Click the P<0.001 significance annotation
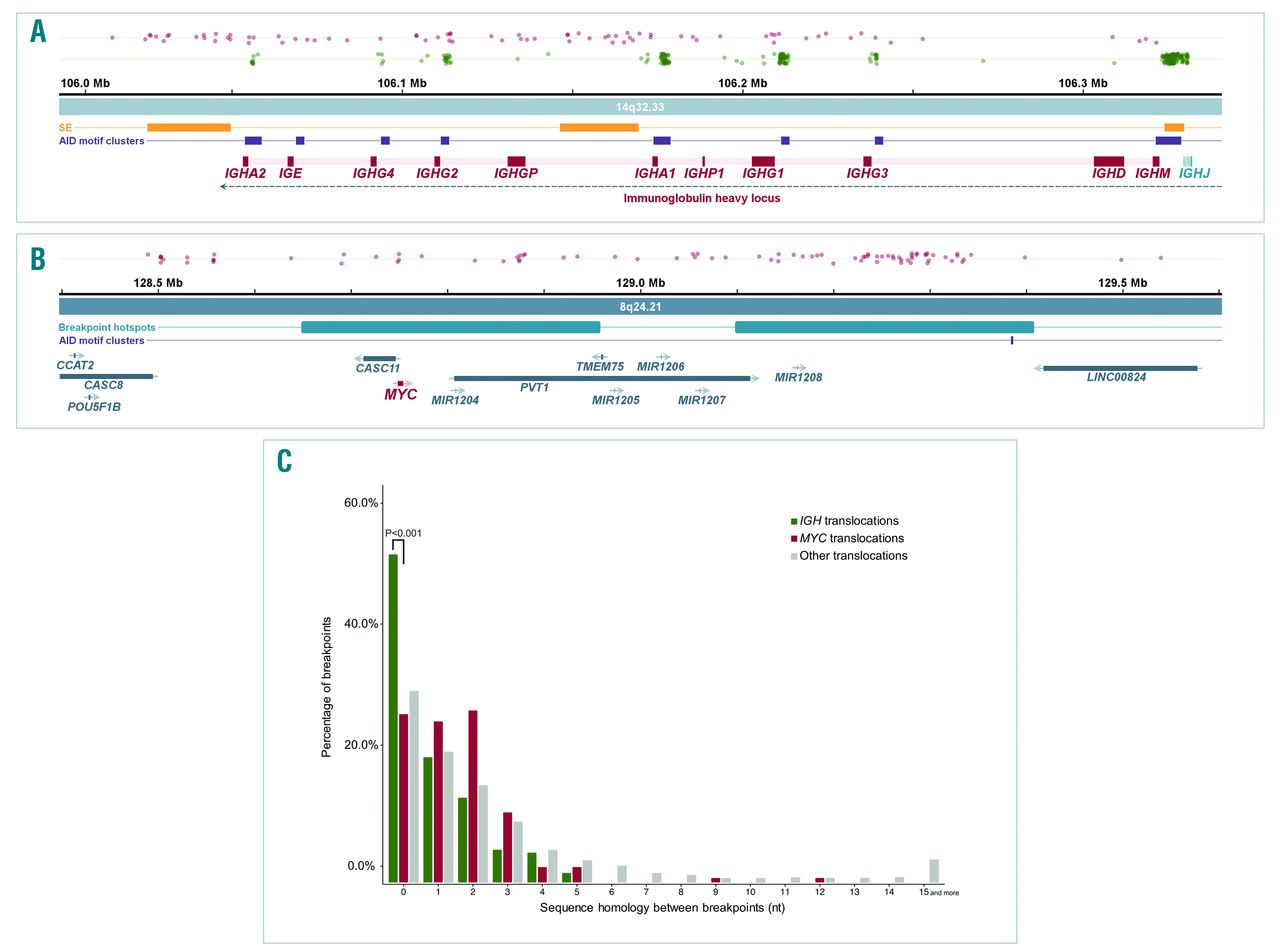Viewport: 1280px width, 952px height. (403, 533)
